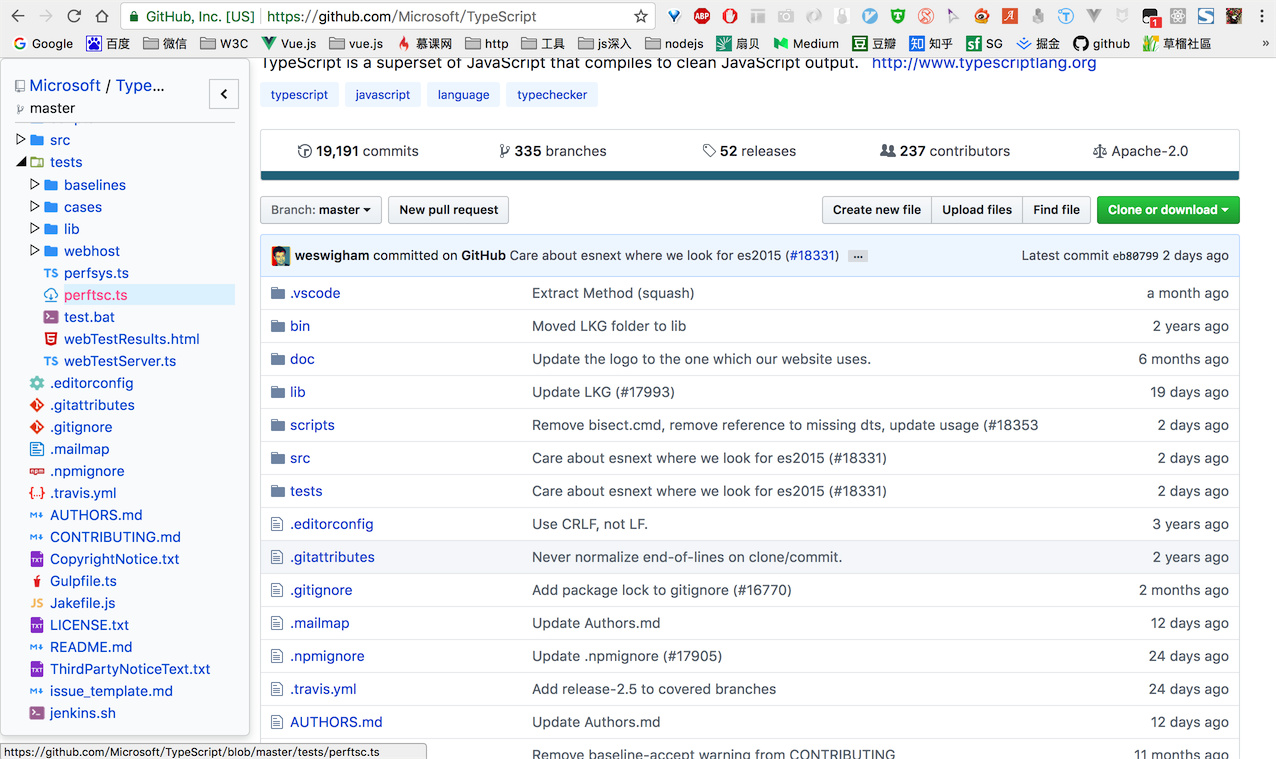
Task: Click the New pull request button
Action: [x=448, y=210]
